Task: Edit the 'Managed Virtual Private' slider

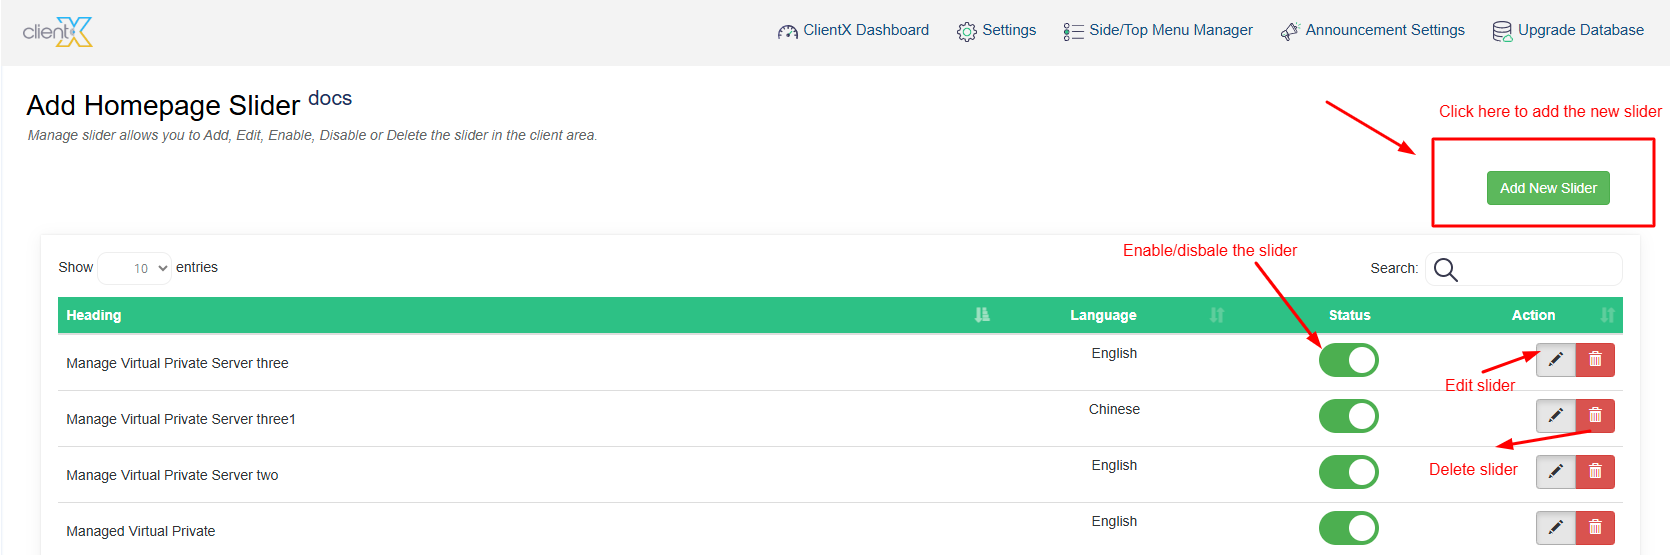Action: (x=1555, y=528)
